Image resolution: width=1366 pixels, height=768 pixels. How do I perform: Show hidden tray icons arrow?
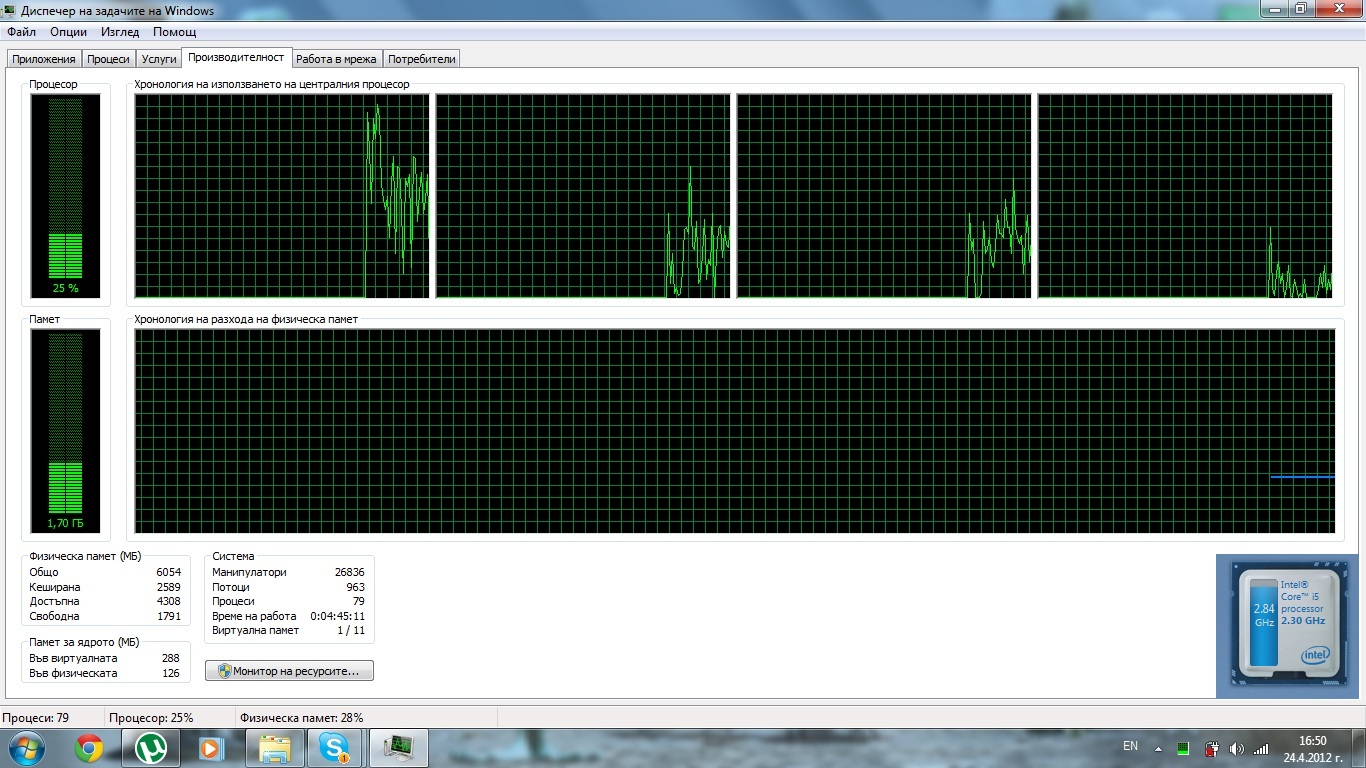click(x=1158, y=748)
